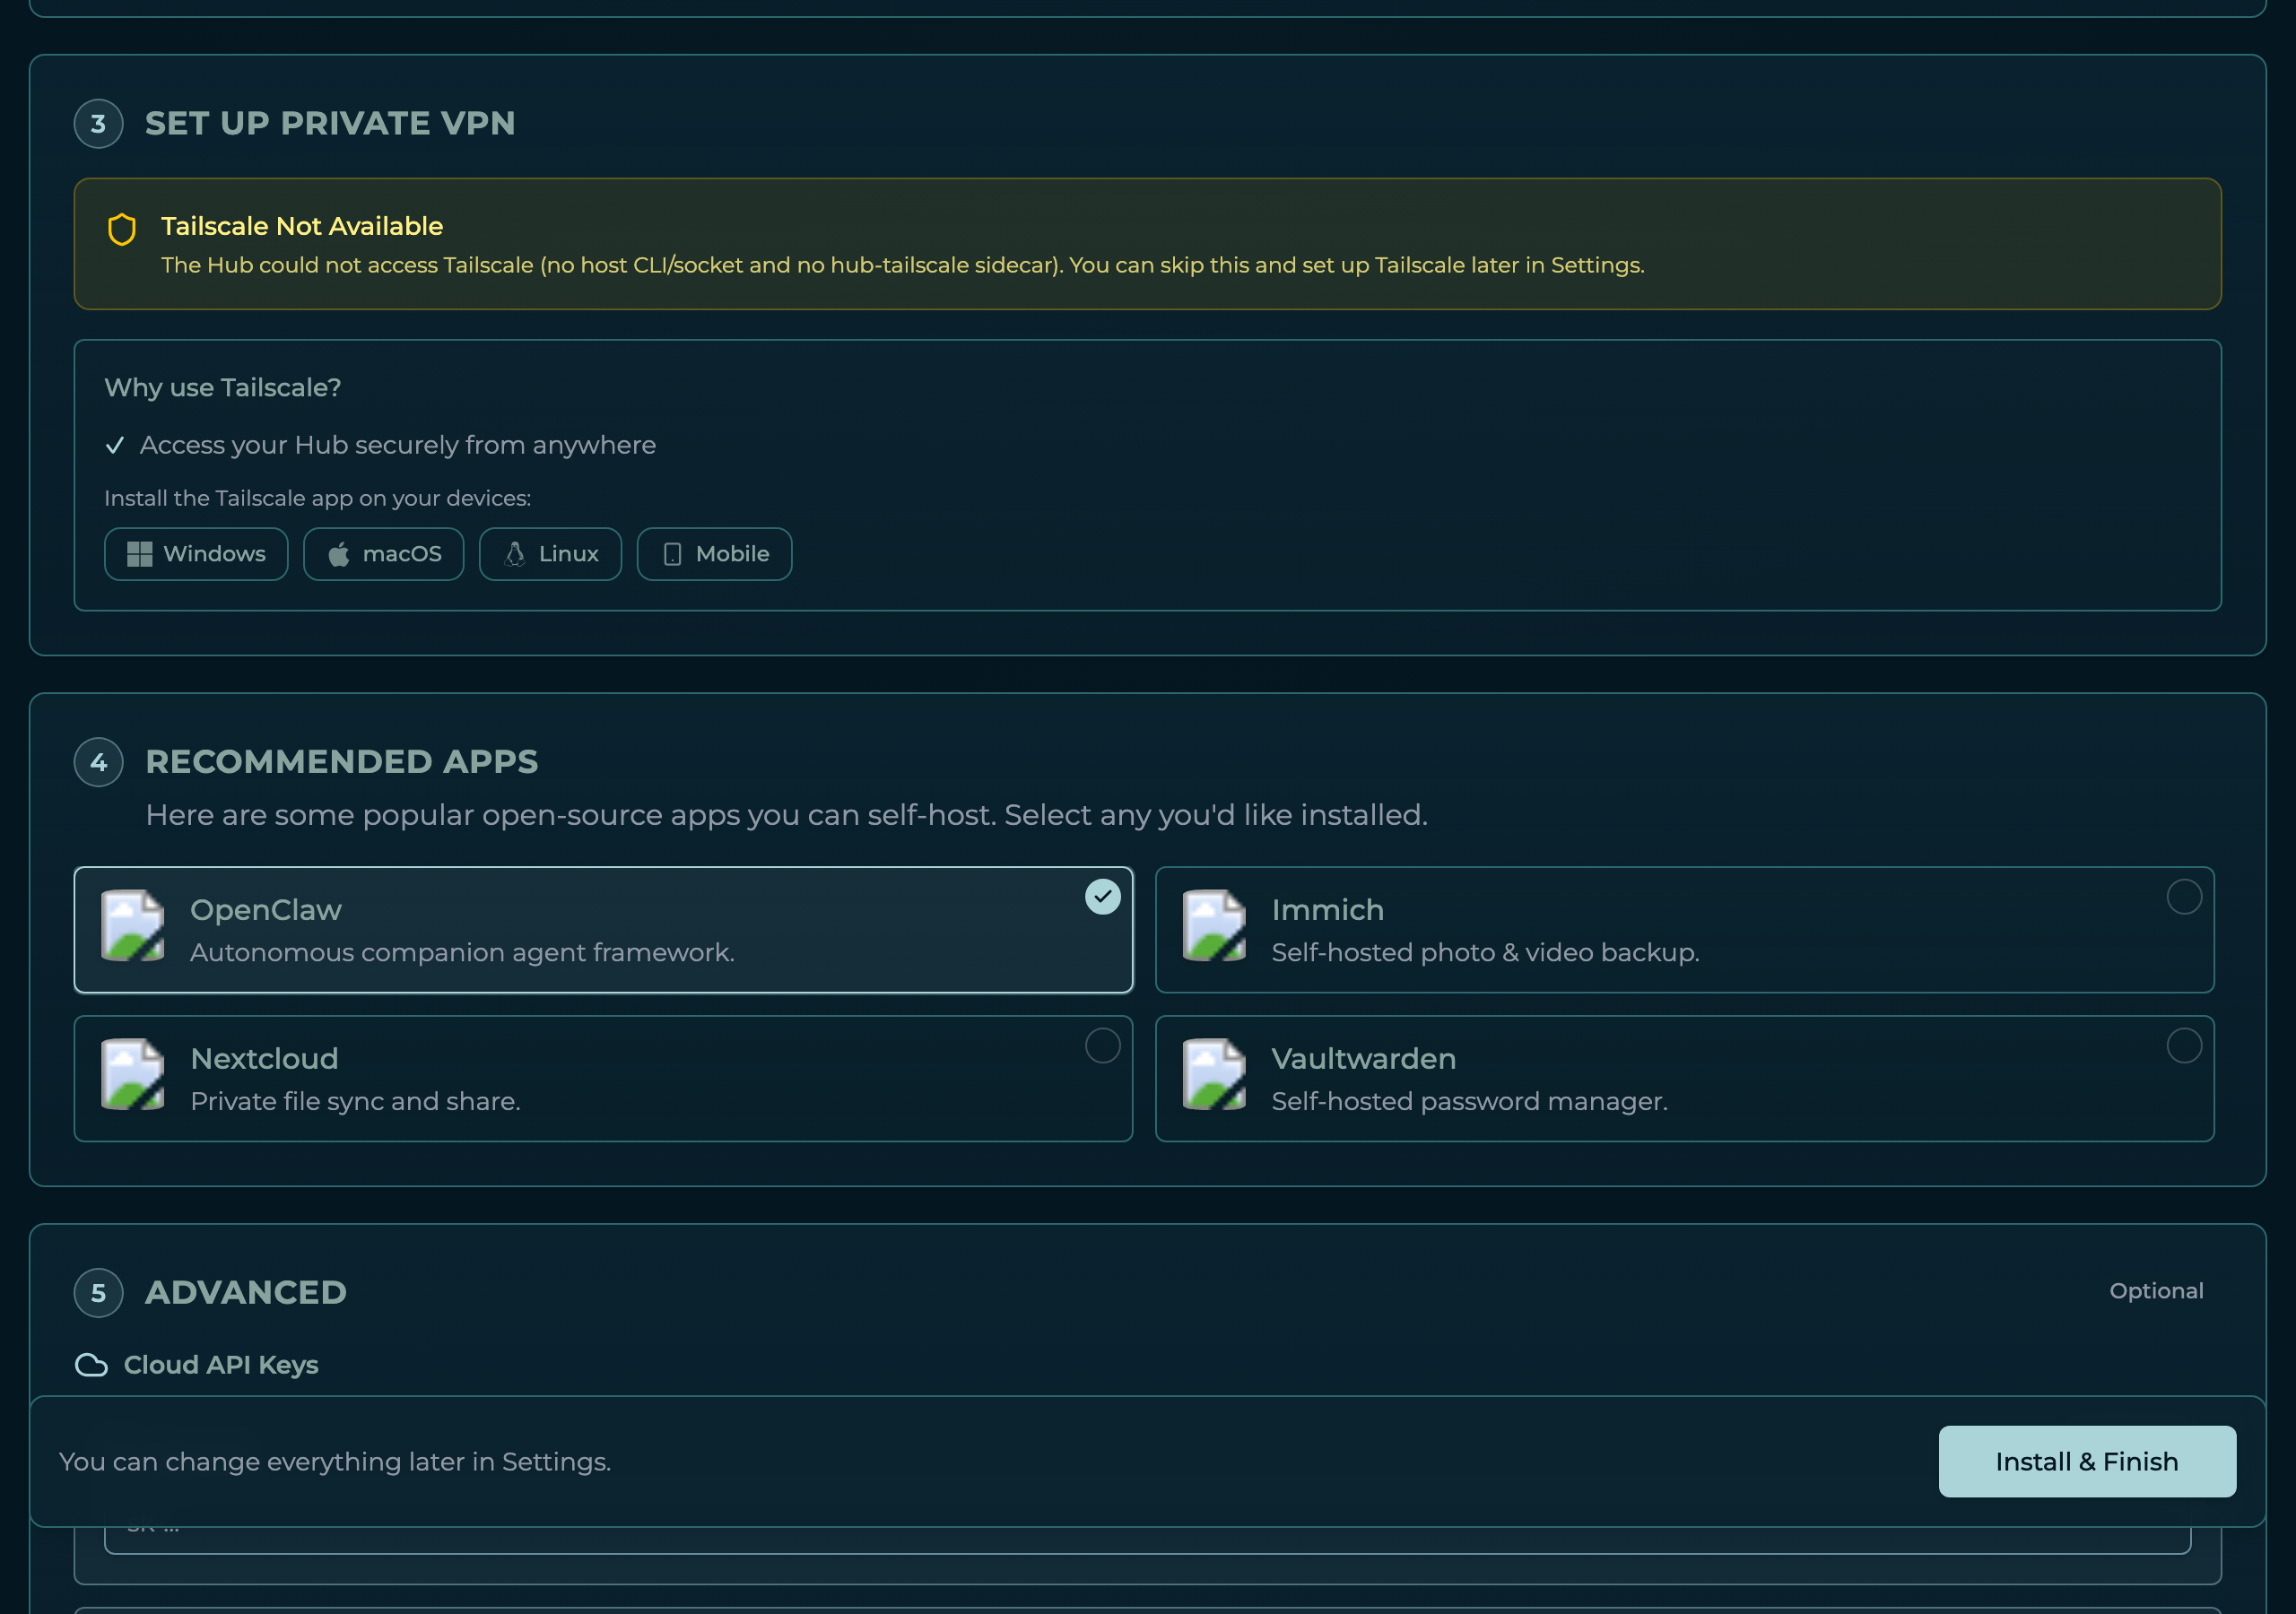Click the Why use Tailscale? text
This screenshot has height=1614, width=2296.
(223, 388)
